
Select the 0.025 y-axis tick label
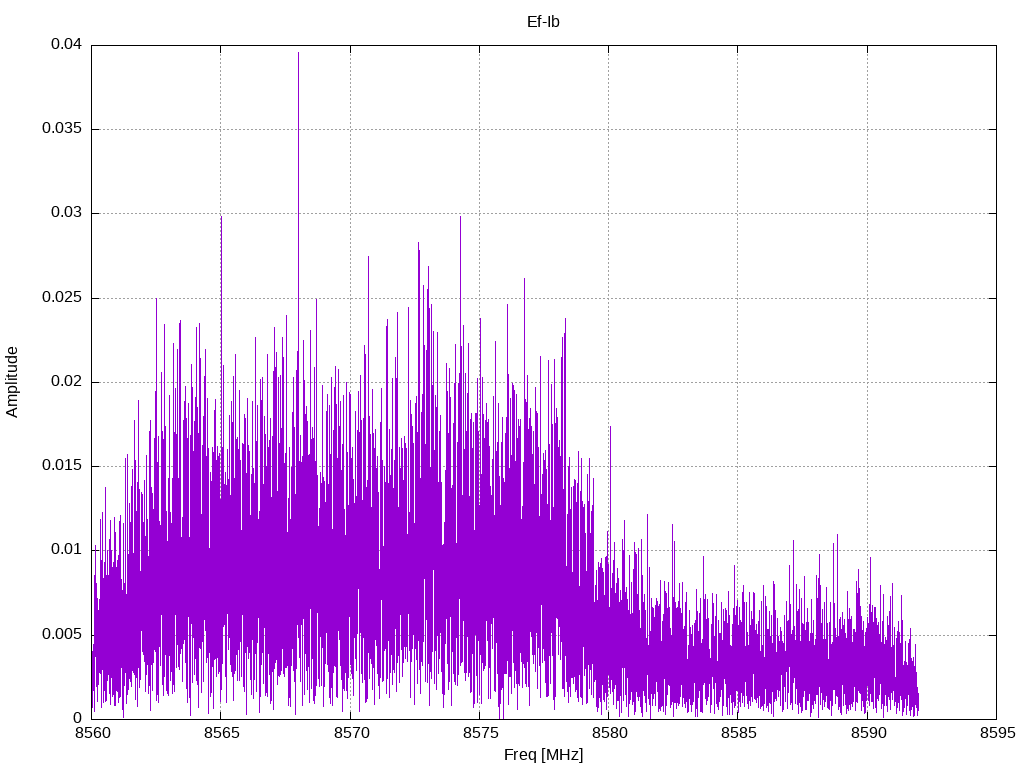click(62, 298)
